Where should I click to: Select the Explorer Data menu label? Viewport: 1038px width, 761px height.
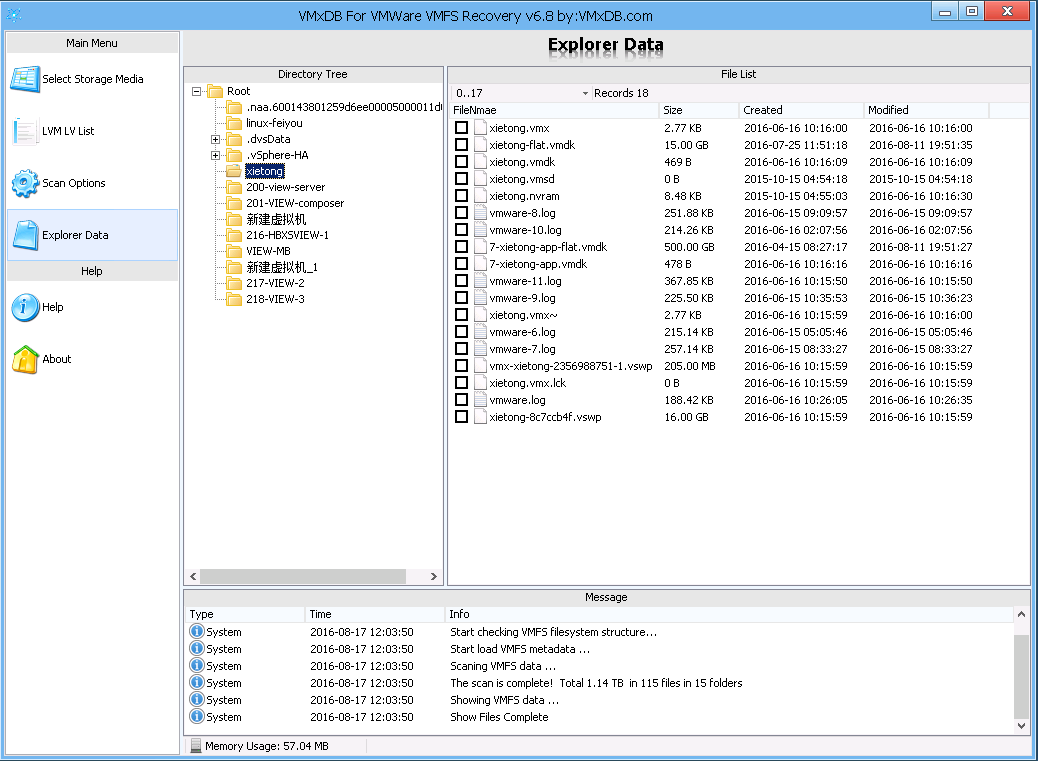(x=75, y=235)
